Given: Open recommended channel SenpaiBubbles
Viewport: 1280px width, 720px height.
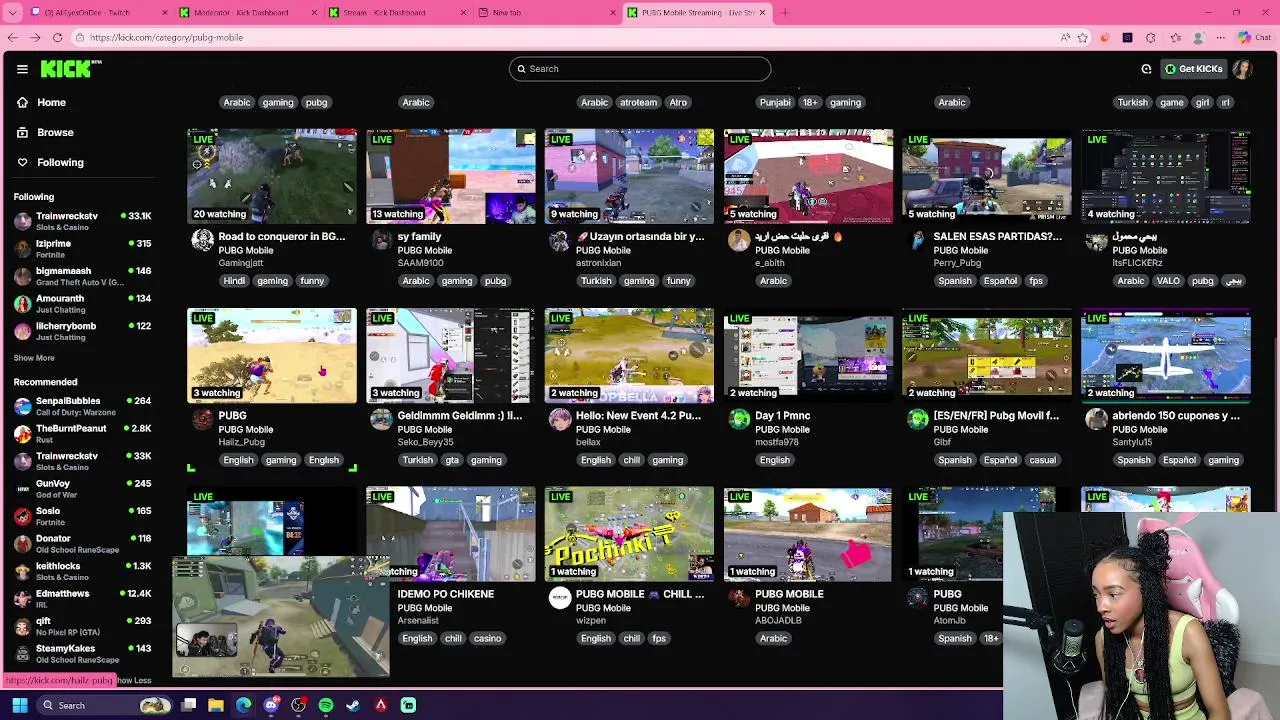Looking at the screenshot, I should 80,406.
